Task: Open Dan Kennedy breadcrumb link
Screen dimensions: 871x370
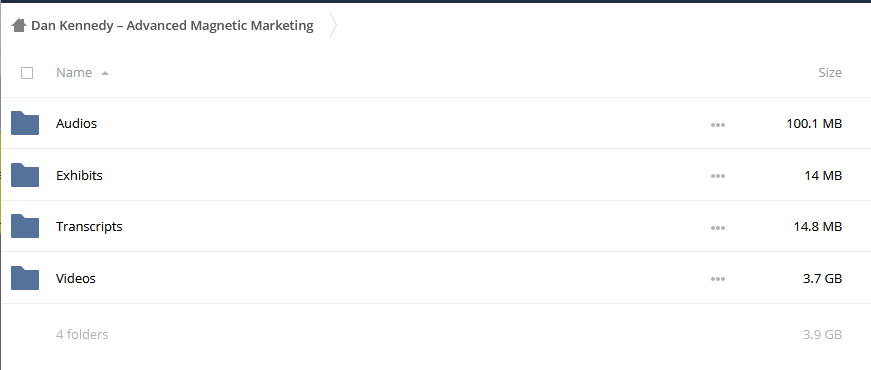Action: (x=172, y=26)
